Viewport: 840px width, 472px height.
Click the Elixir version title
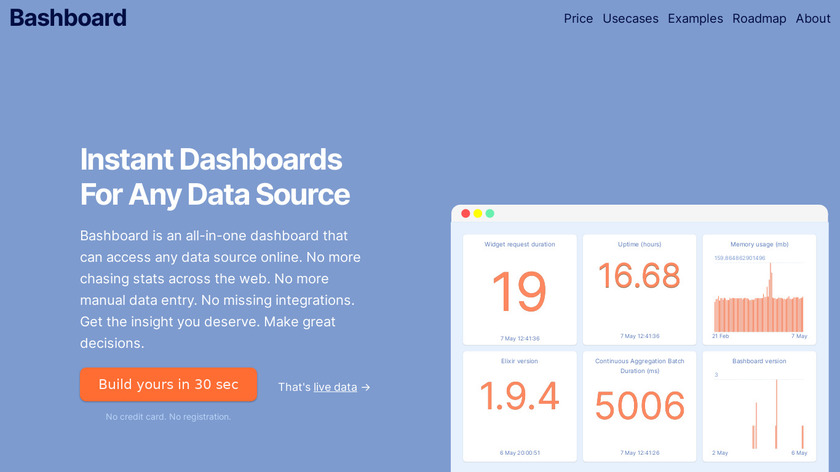[519, 361]
